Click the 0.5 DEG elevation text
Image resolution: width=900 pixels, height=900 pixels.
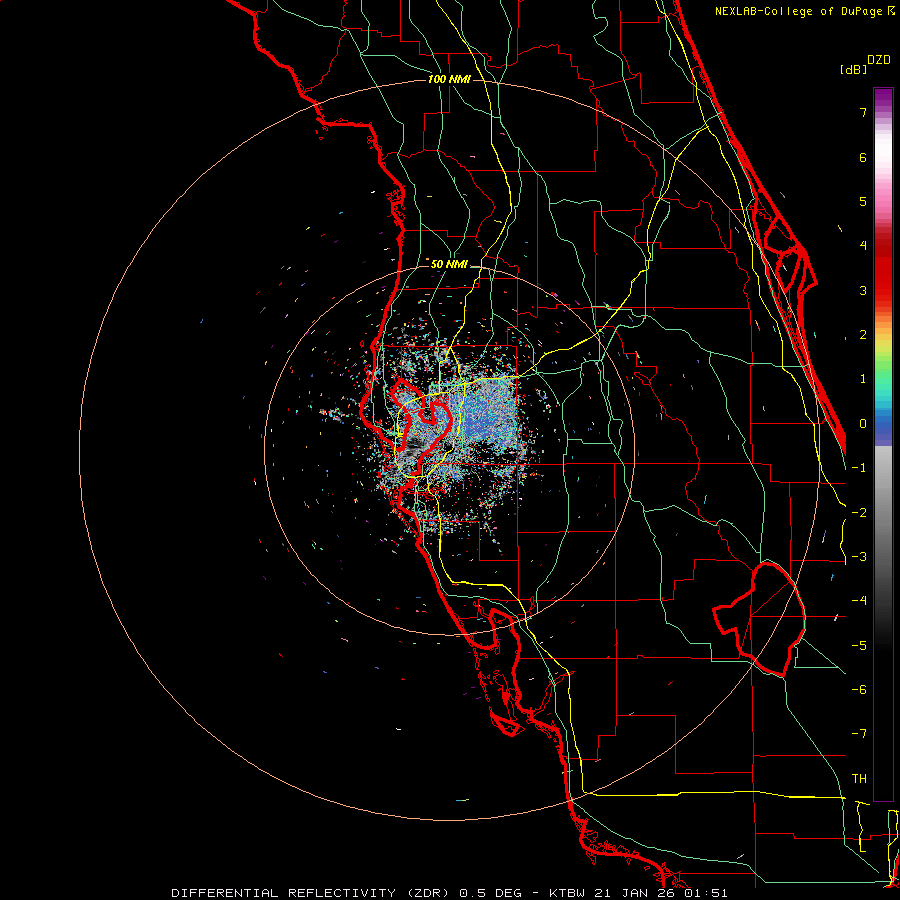(490, 893)
